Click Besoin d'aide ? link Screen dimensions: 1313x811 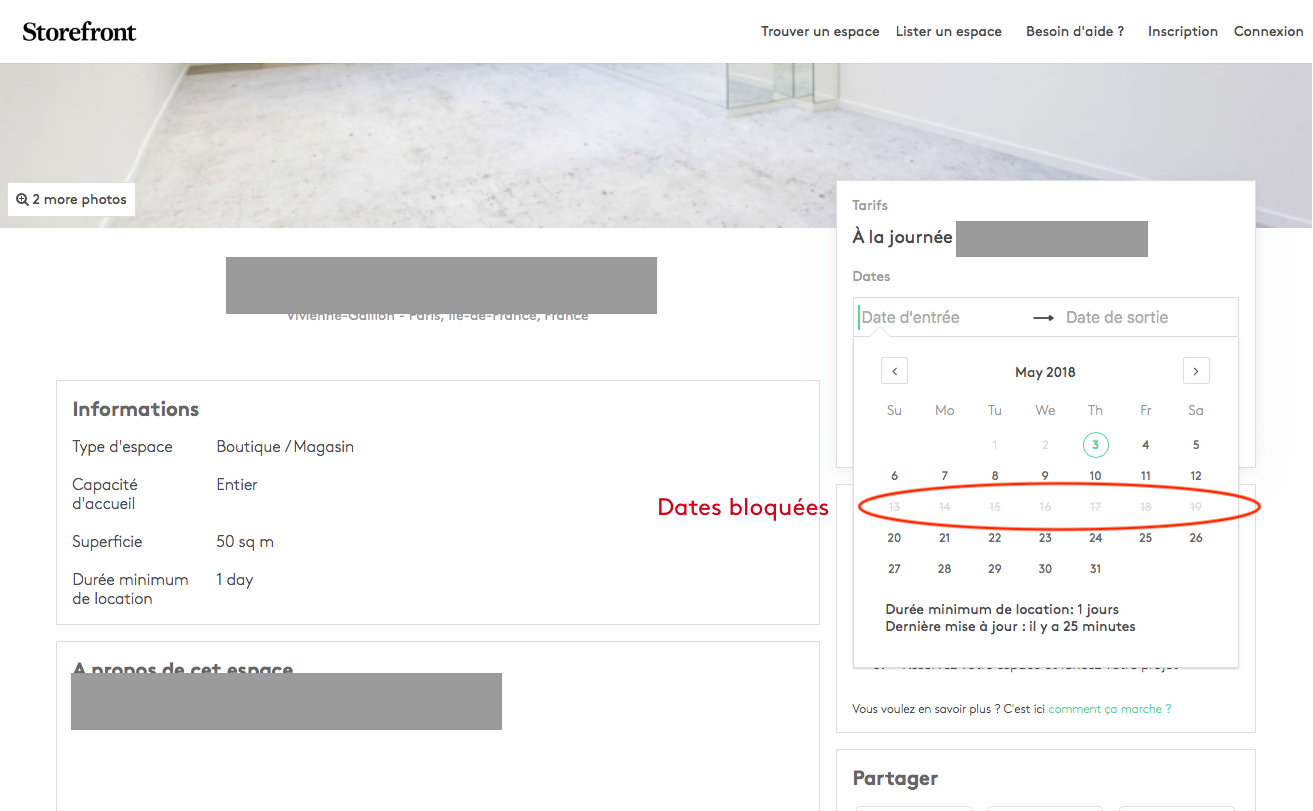1075,31
